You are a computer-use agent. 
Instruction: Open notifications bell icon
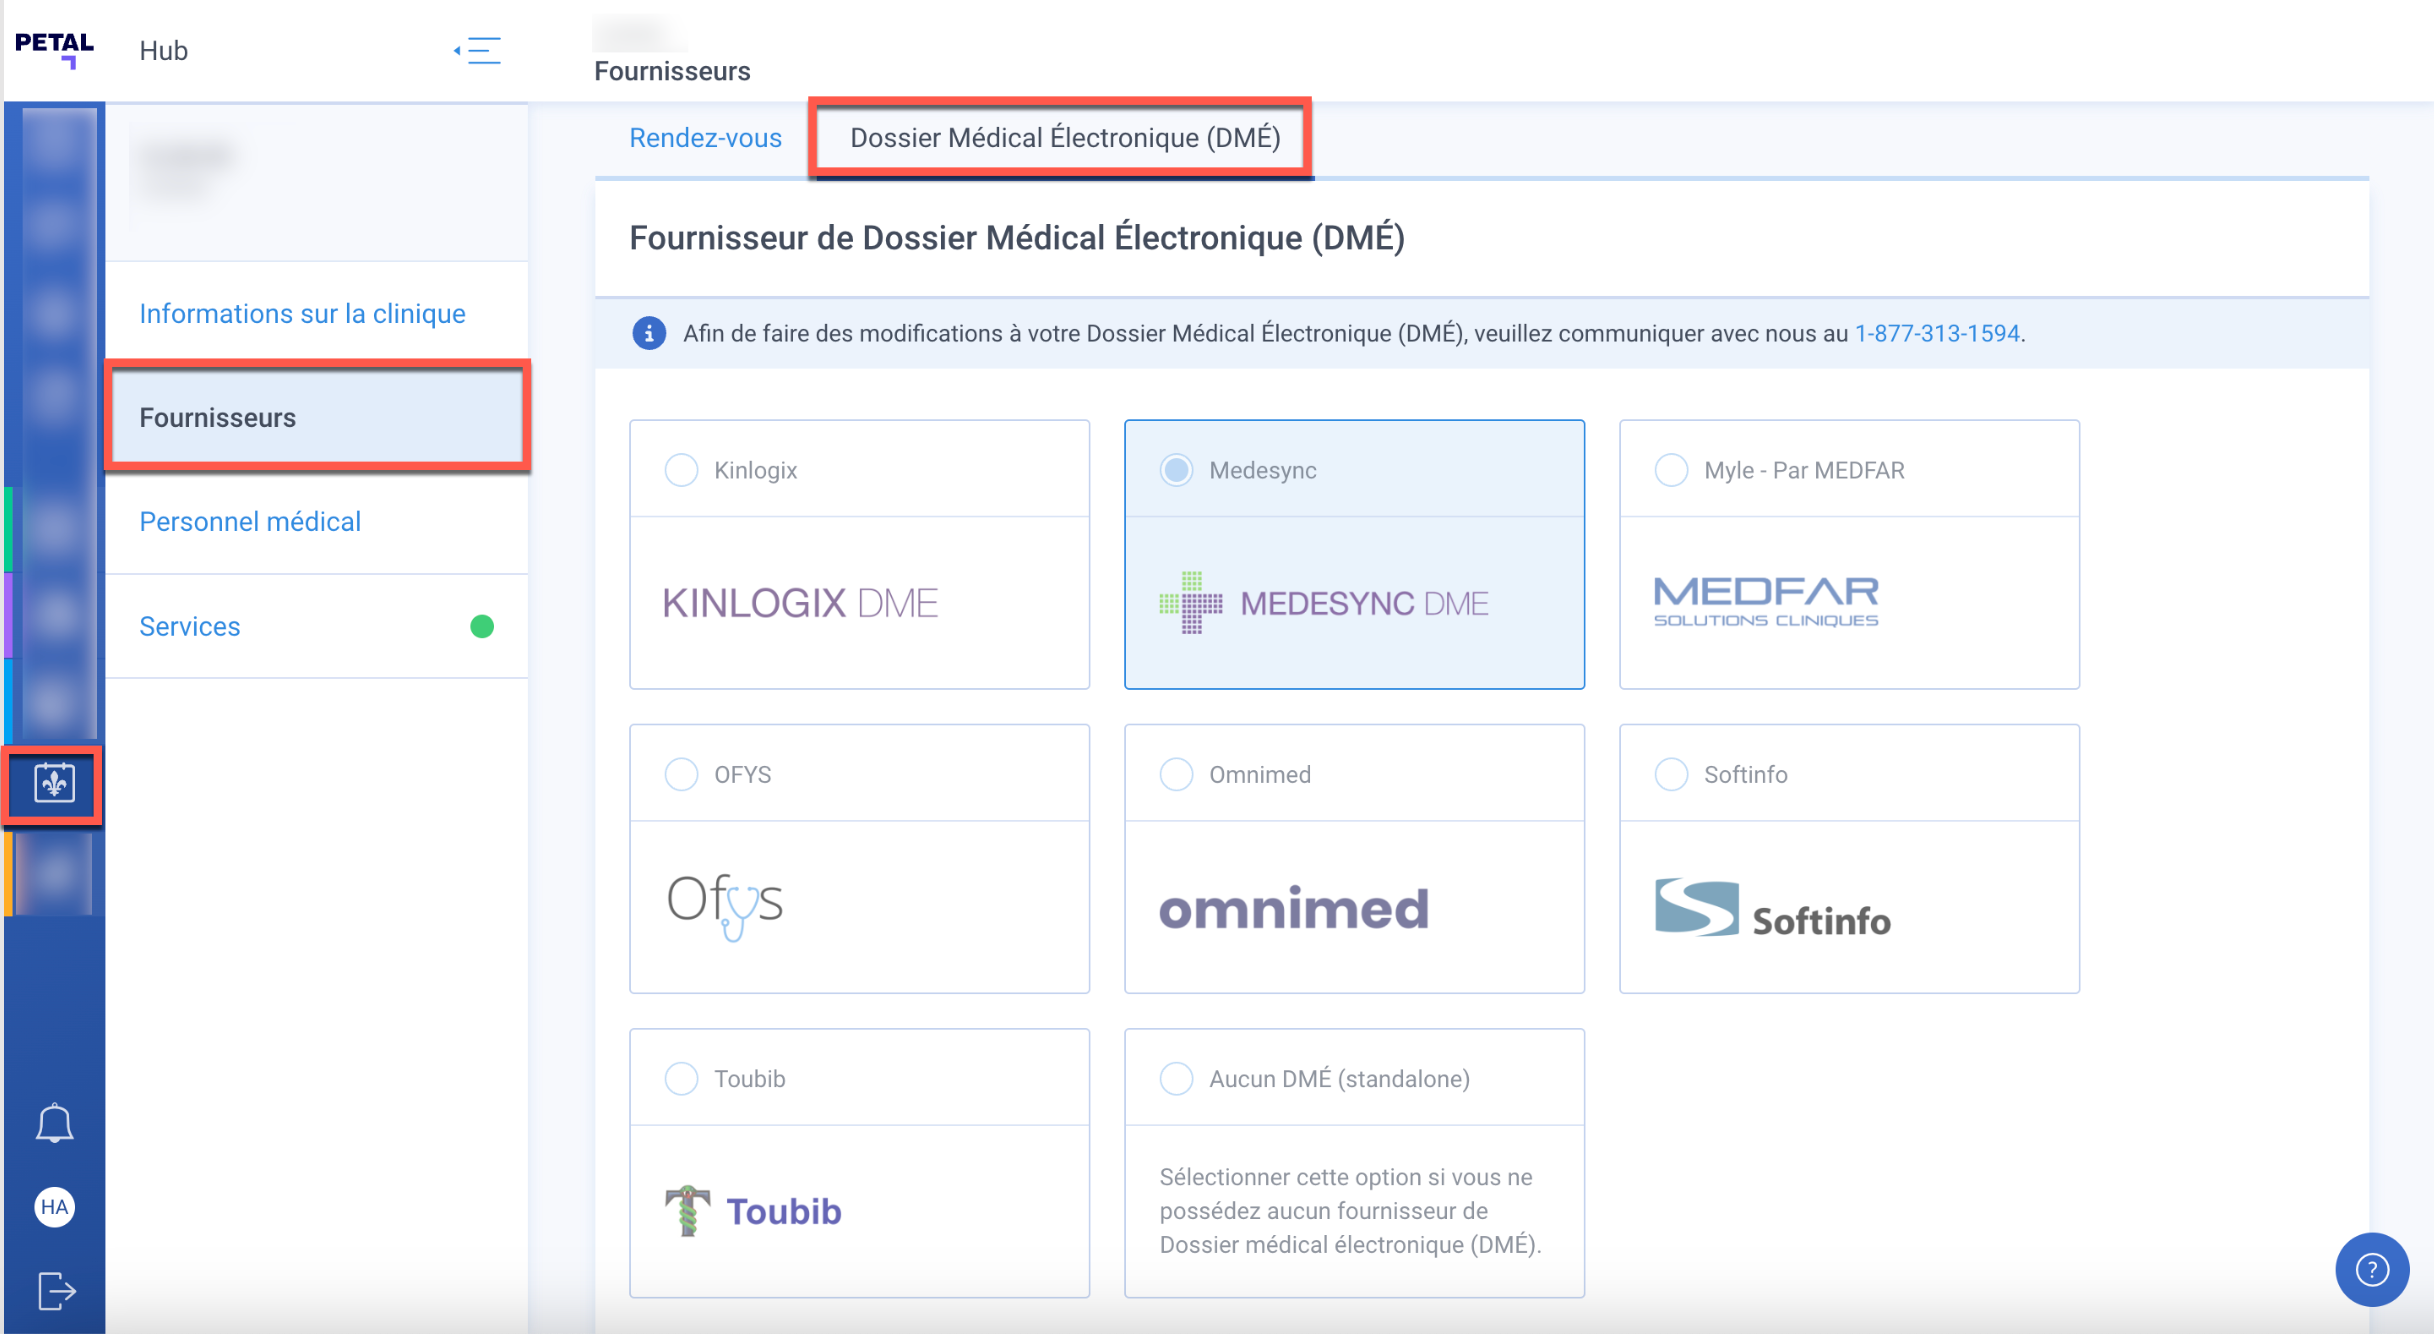tap(54, 1123)
